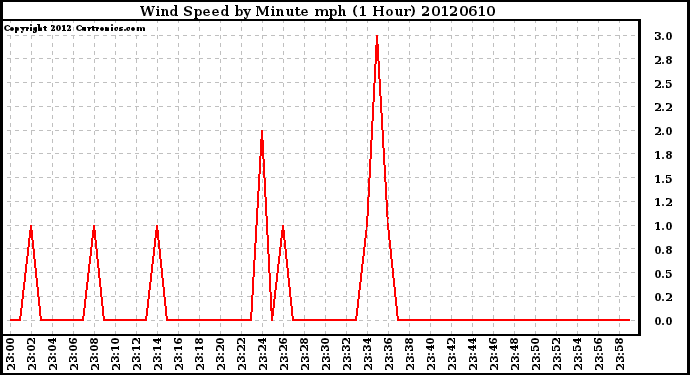Click the 1.0 mph peak at 23:08
The image size is (690, 375).
[x=94, y=227]
